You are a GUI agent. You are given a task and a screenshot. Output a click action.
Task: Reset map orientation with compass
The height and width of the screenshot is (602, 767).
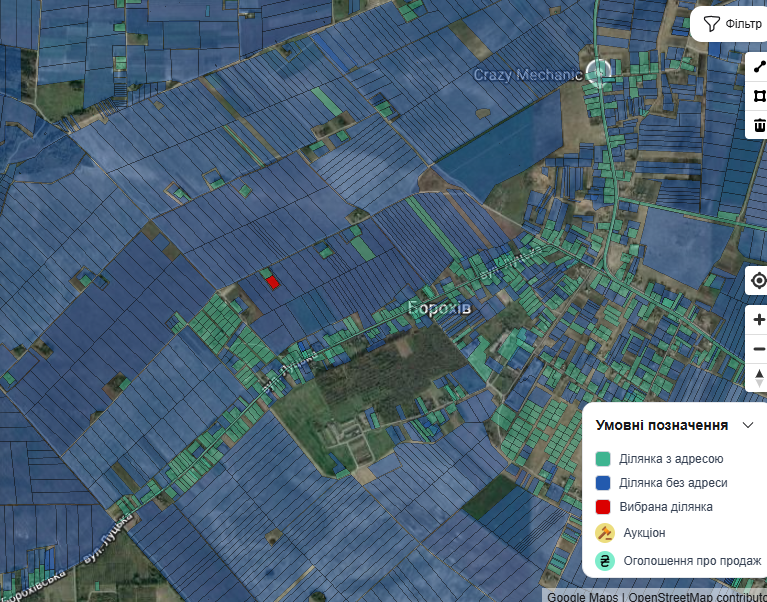pos(758,378)
